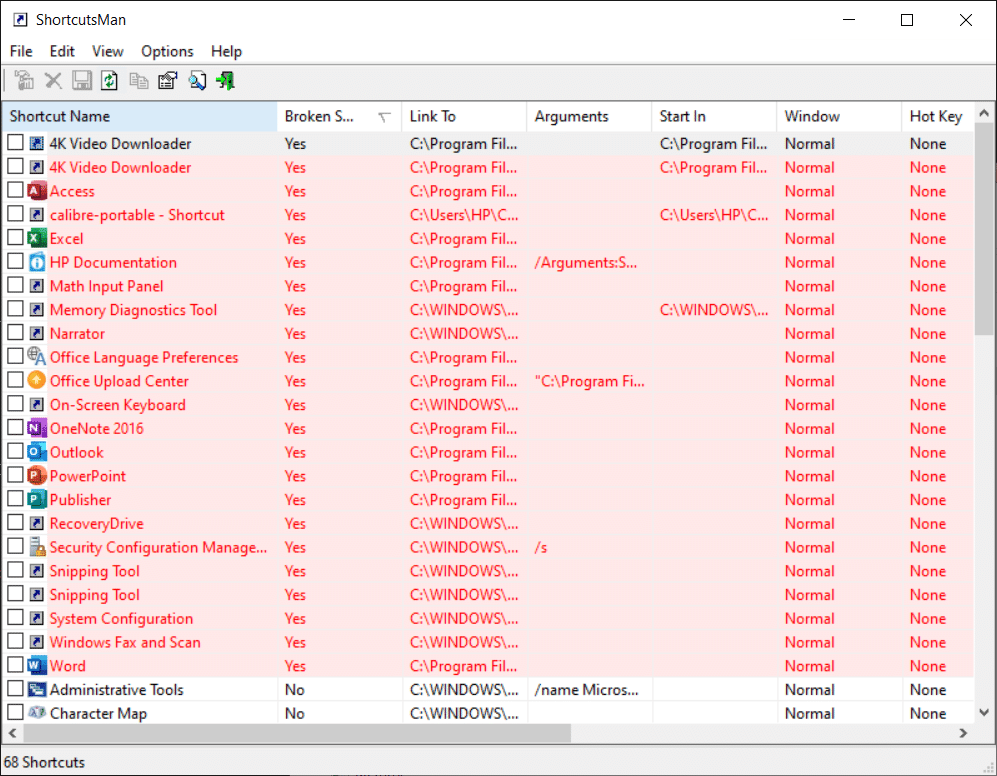Click the "/name Micros..." arguments cell
The image size is (997, 776).
pyautogui.click(x=586, y=689)
